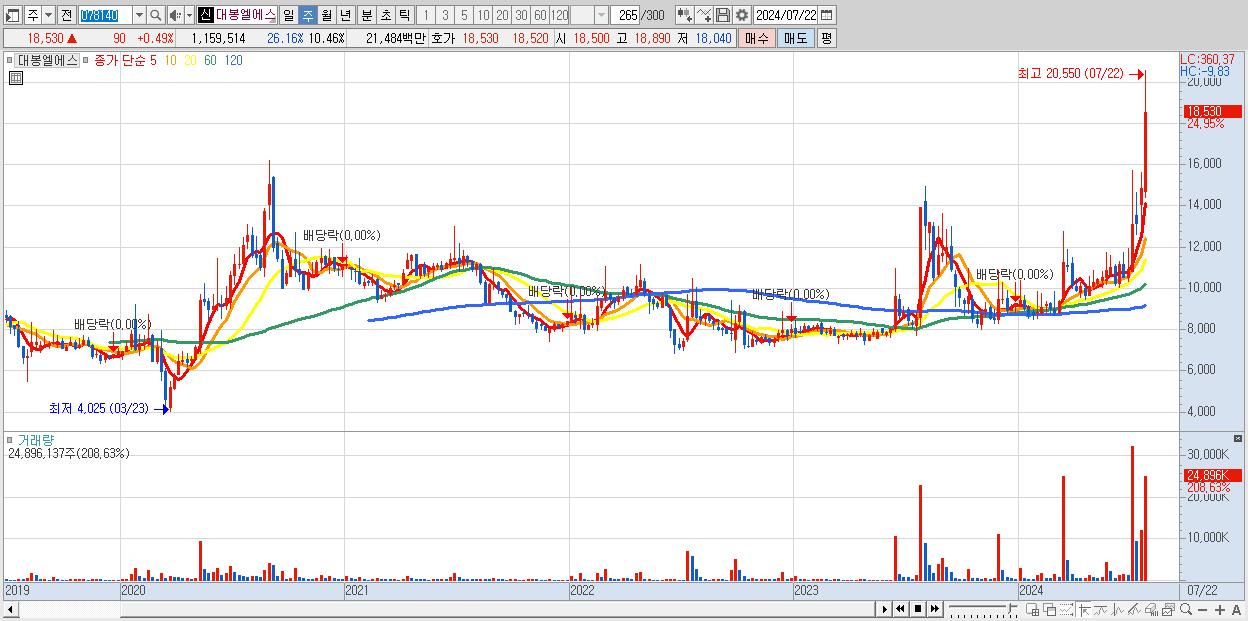
Task: Open the 주 market-type dropdown arrow
Action: point(48,15)
